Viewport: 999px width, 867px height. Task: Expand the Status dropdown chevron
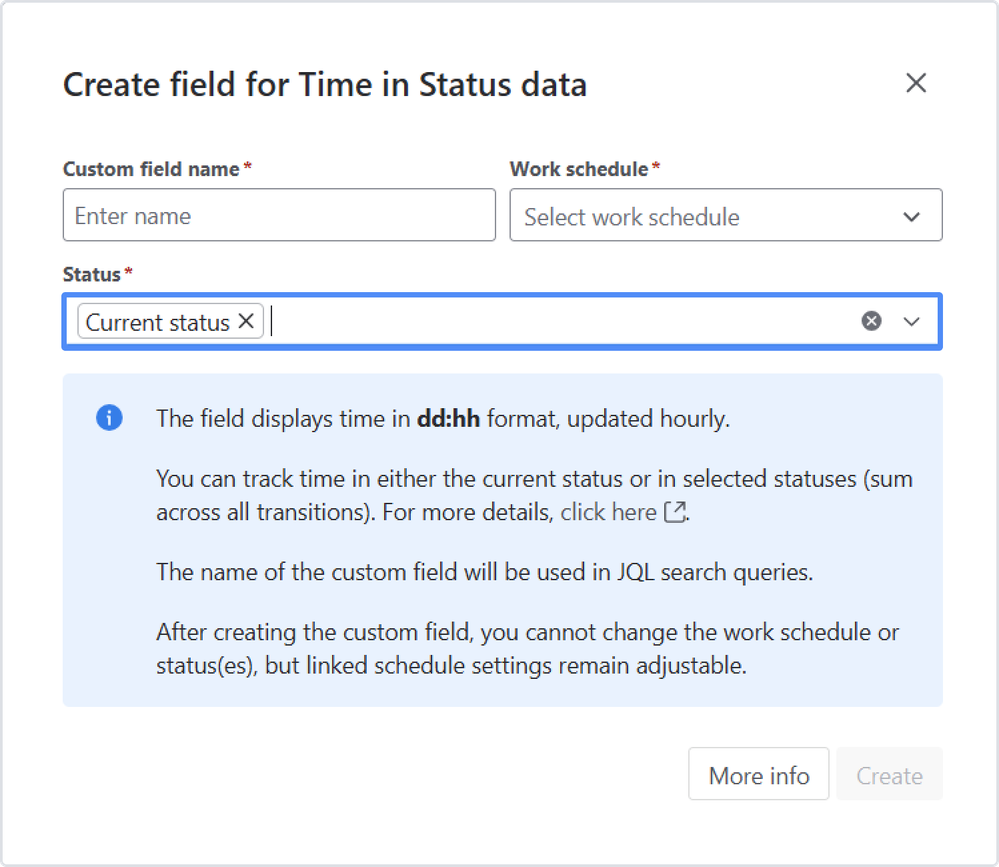[x=911, y=321]
